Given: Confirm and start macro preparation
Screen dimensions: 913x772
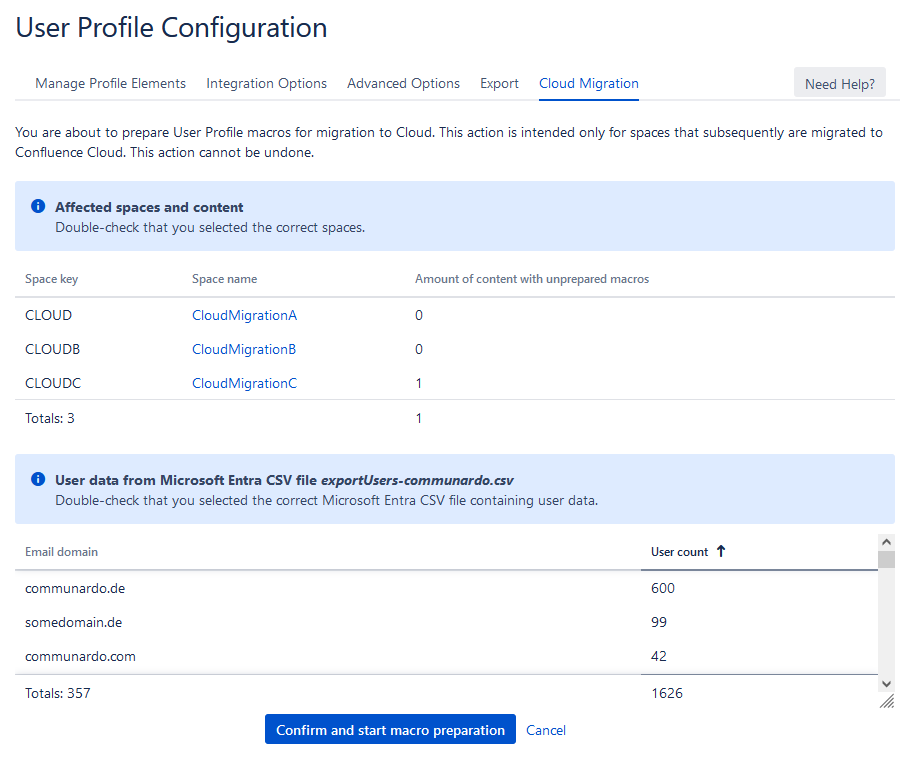Looking at the screenshot, I should [x=390, y=730].
